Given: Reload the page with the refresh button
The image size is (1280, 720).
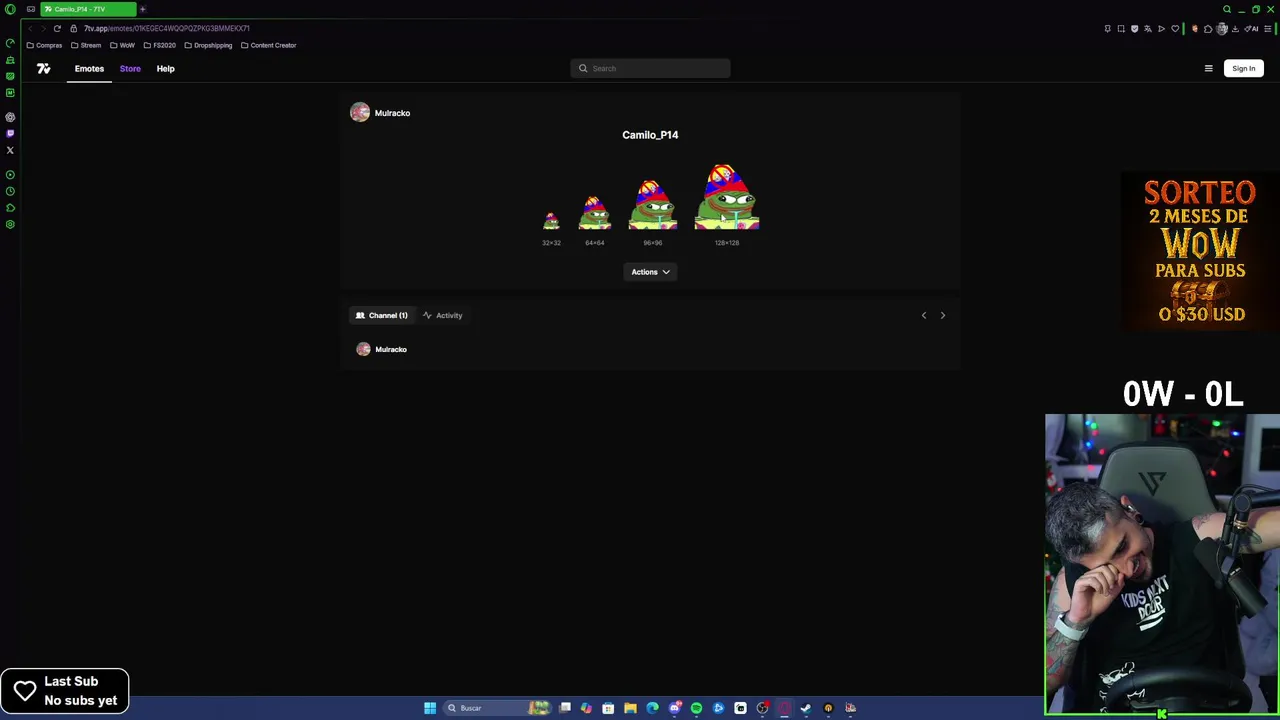Looking at the screenshot, I should (57, 28).
